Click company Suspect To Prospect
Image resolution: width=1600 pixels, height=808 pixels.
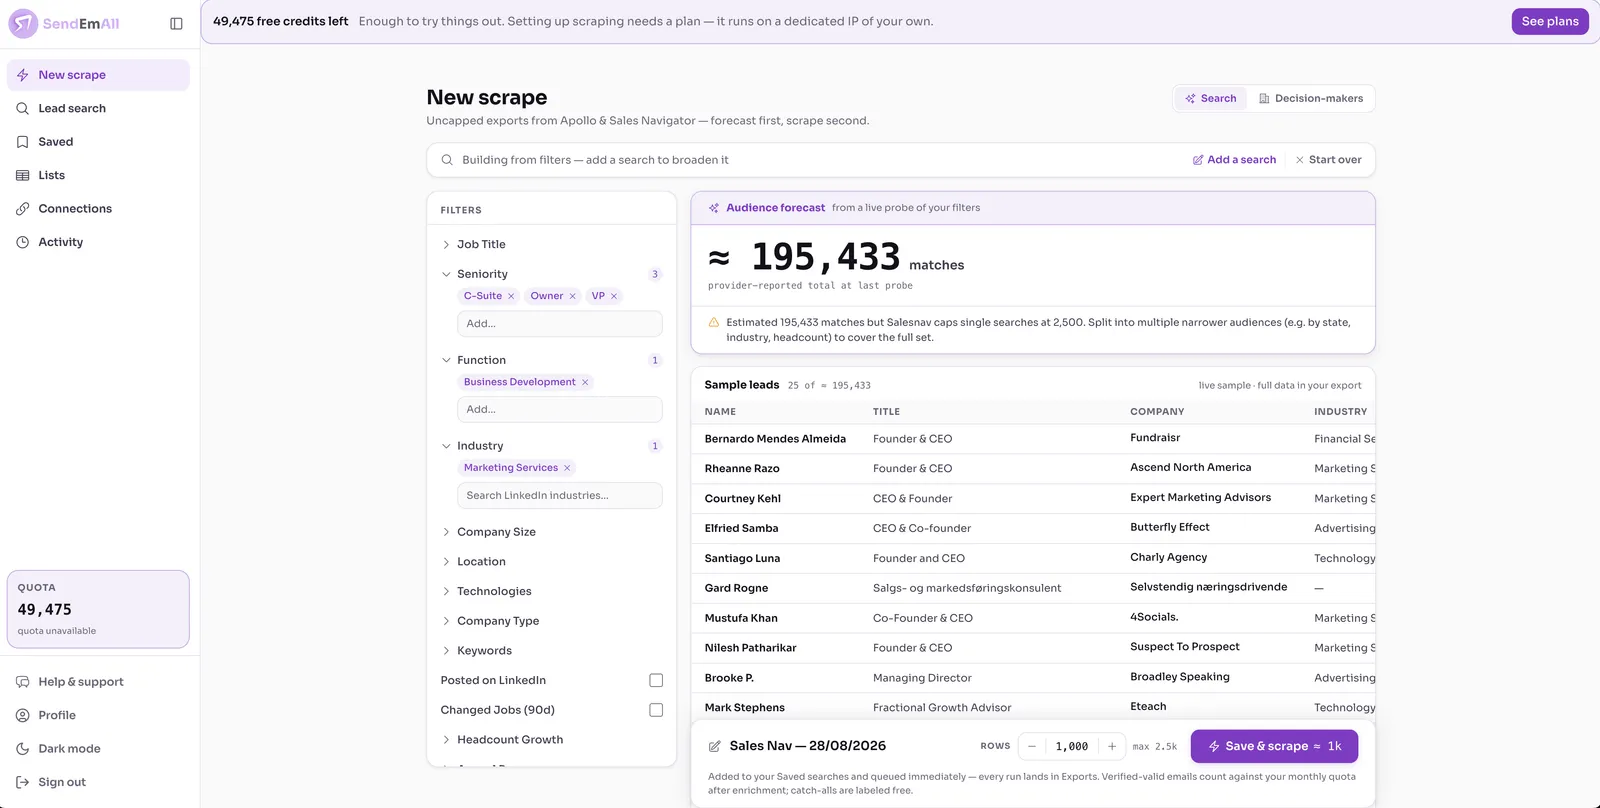coord(1185,647)
